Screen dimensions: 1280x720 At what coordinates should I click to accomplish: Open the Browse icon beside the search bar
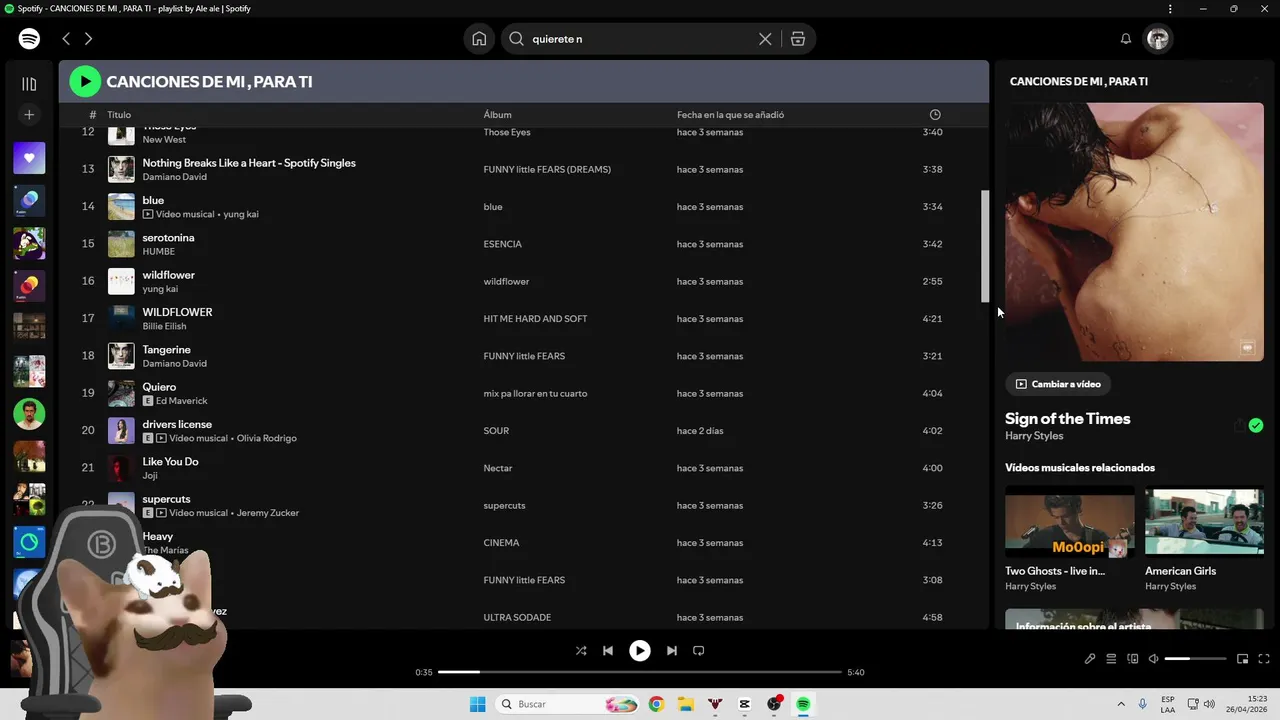click(797, 39)
